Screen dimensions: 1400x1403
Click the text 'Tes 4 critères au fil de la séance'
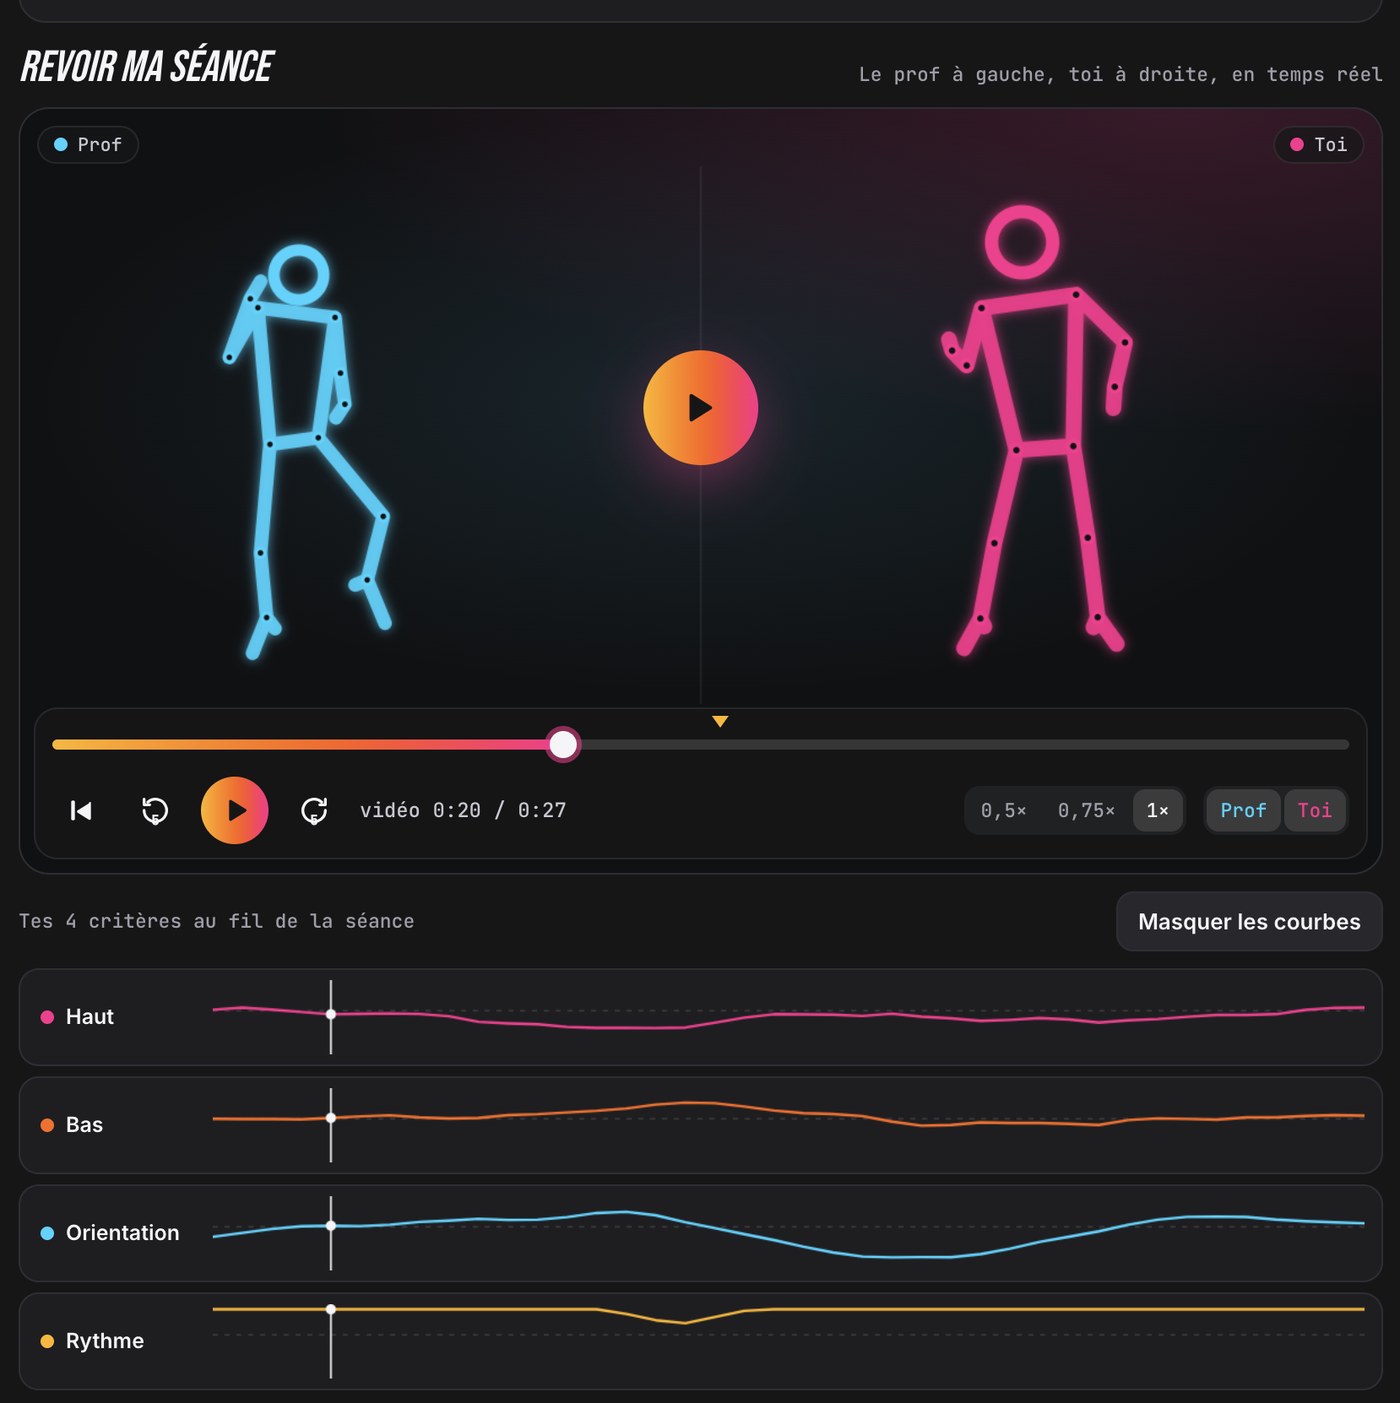[x=216, y=921]
